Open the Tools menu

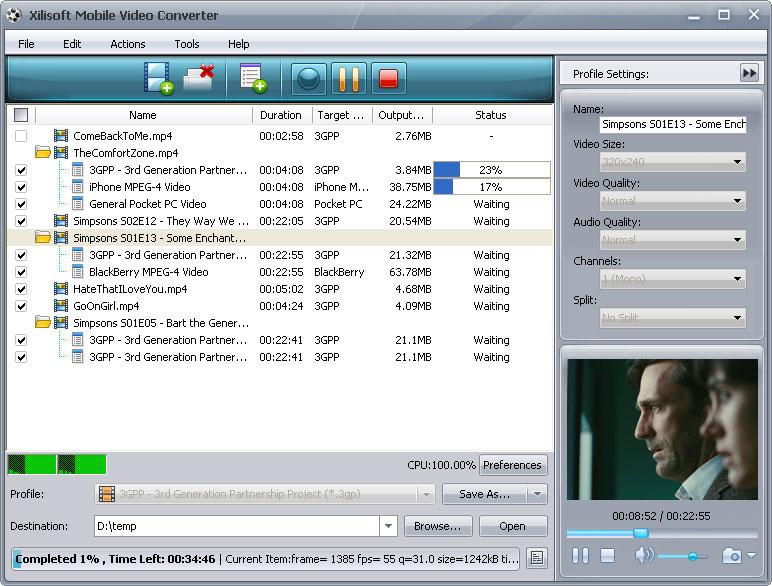(187, 44)
